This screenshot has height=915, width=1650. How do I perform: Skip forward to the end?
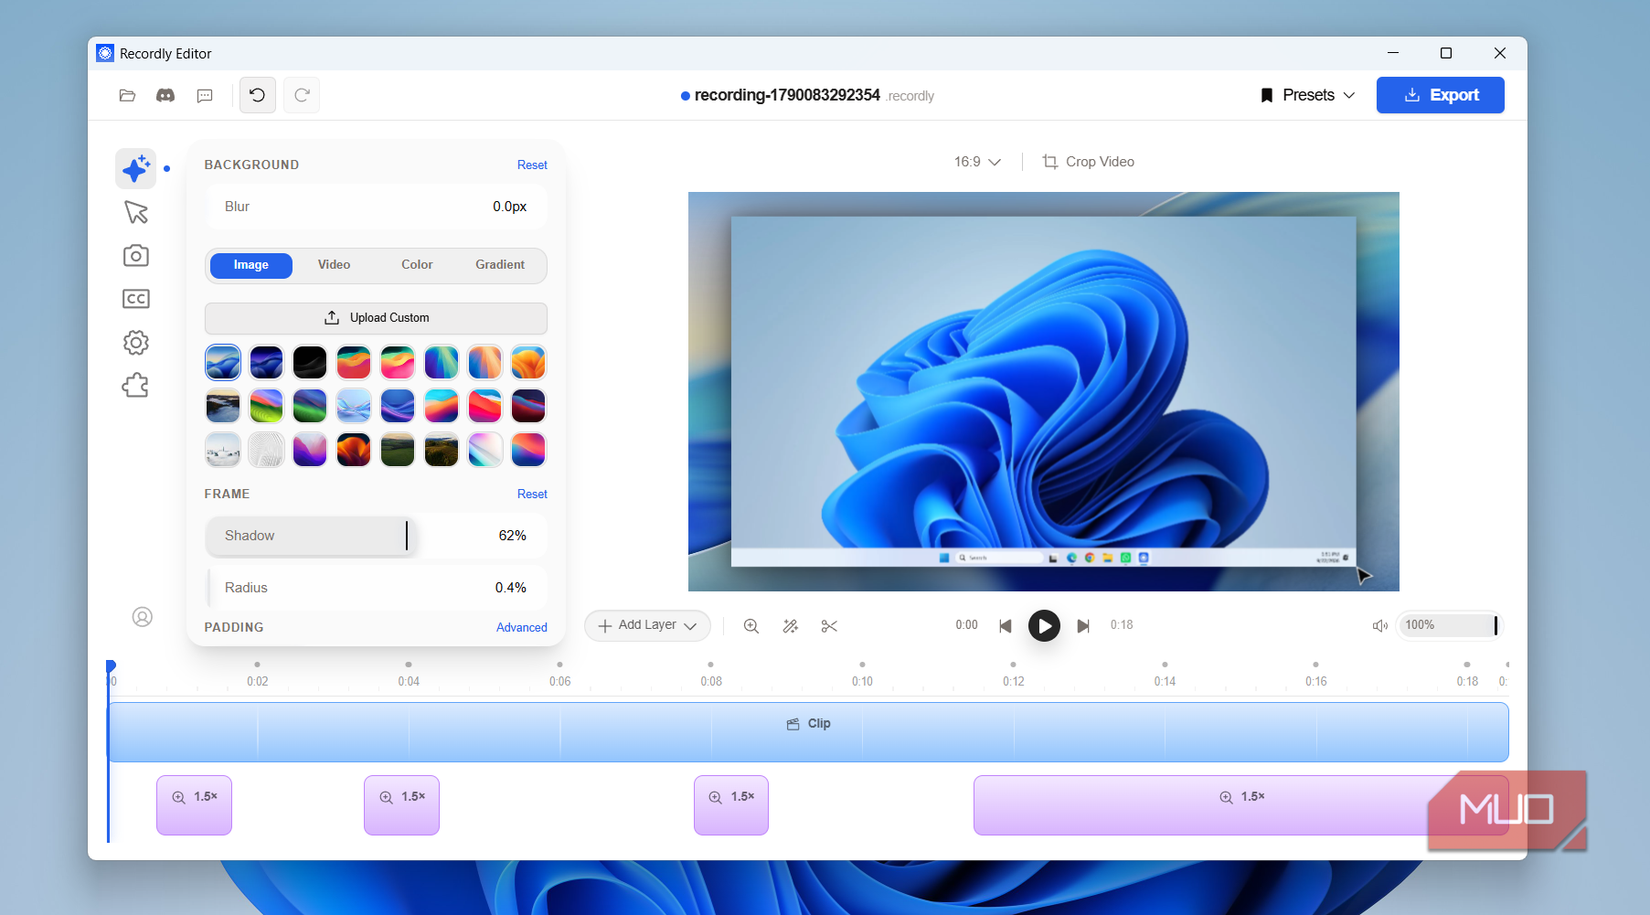pos(1083,626)
